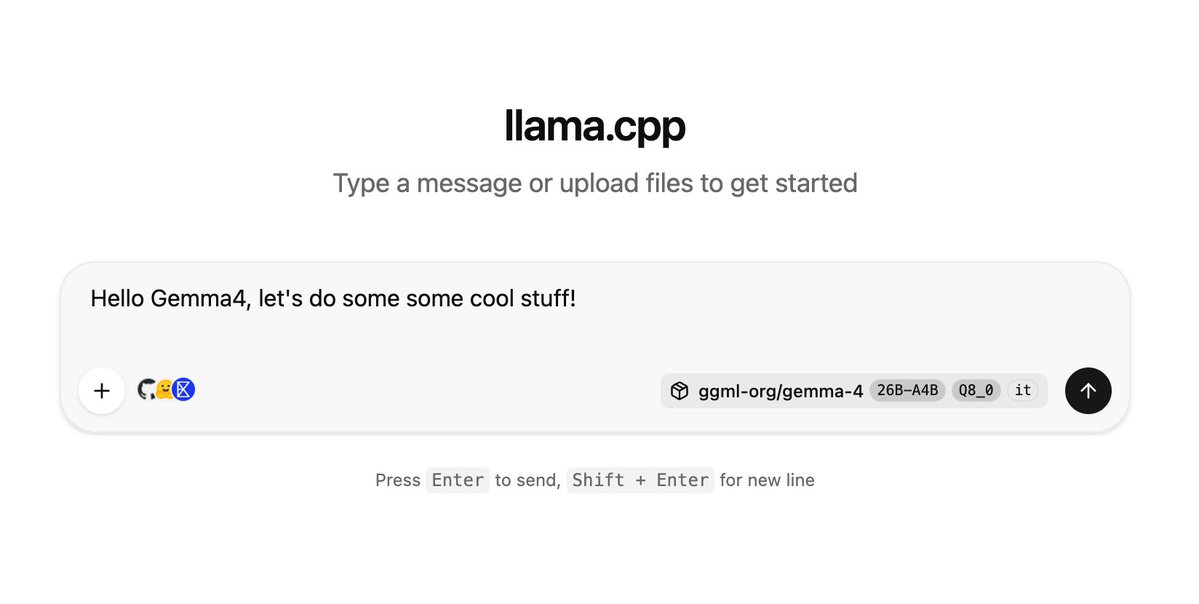Click the "to send," hint text

click(x=528, y=480)
